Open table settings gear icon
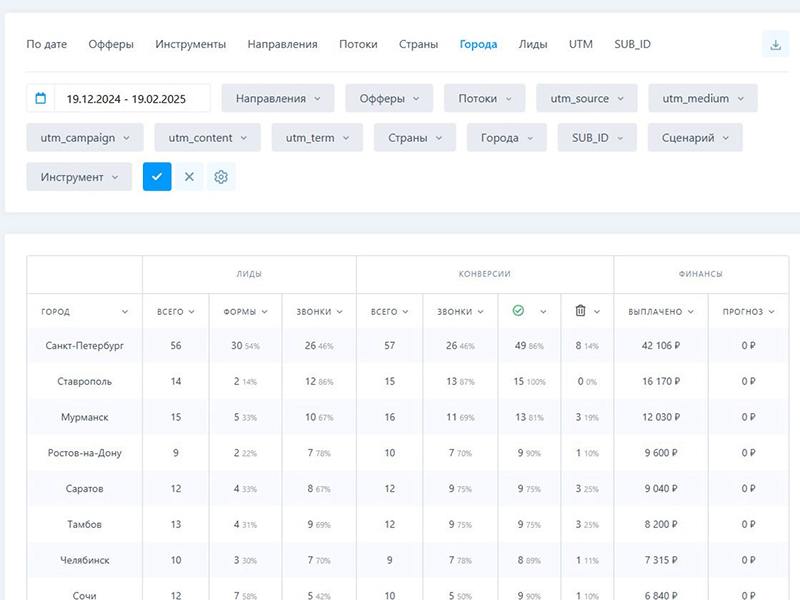800x600 pixels. click(x=221, y=177)
